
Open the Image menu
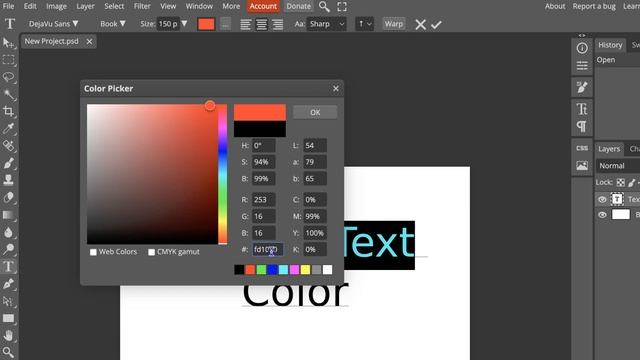[56, 6]
